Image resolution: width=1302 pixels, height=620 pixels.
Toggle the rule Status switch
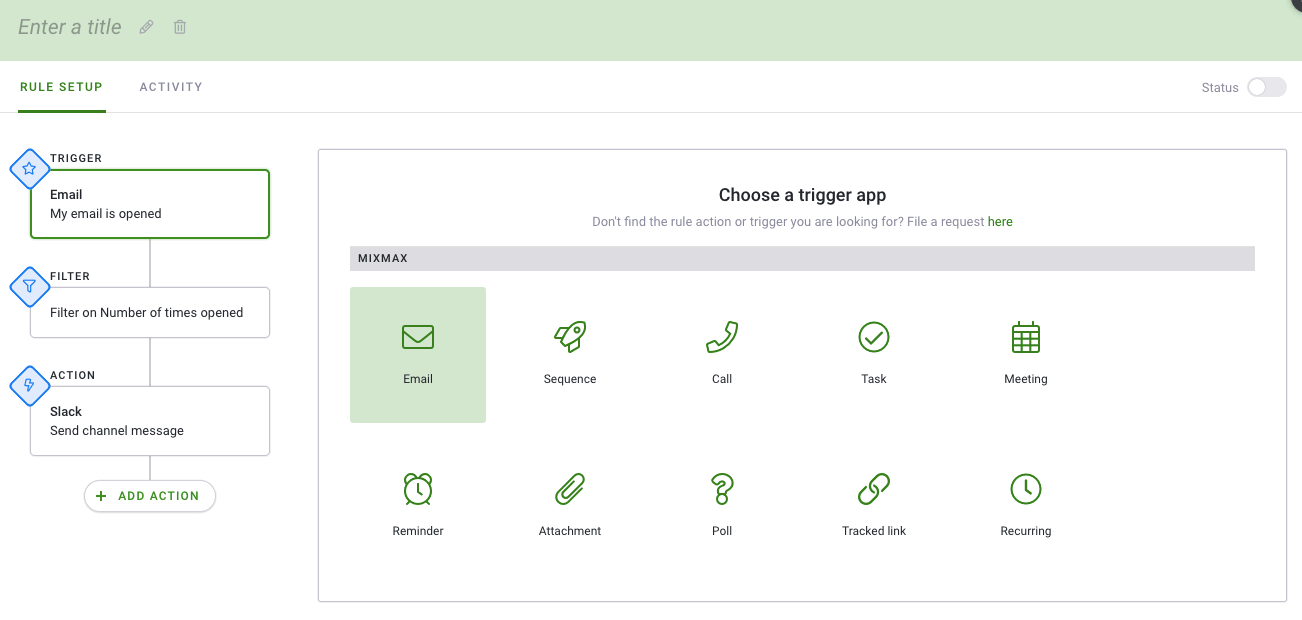(1266, 87)
